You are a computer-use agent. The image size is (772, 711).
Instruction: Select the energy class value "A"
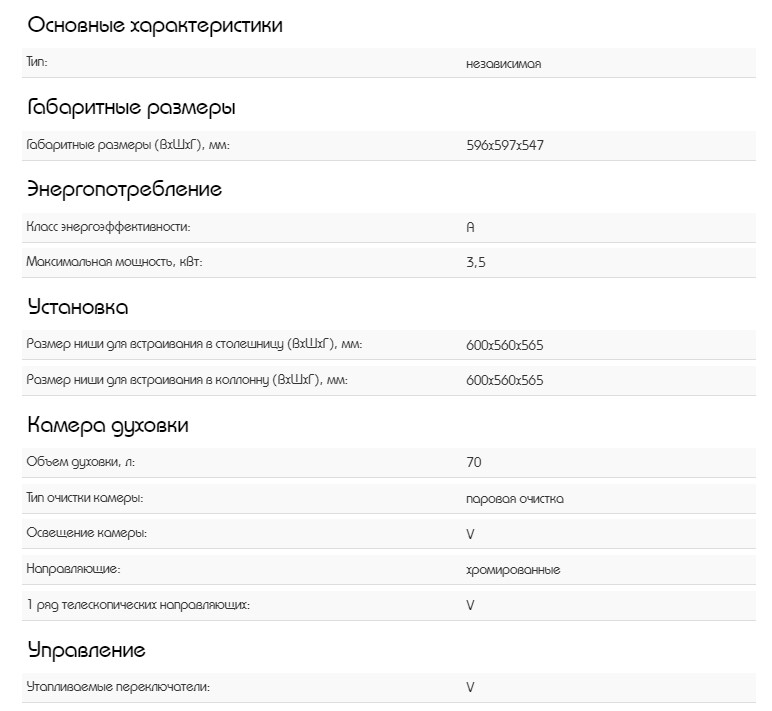(470, 227)
